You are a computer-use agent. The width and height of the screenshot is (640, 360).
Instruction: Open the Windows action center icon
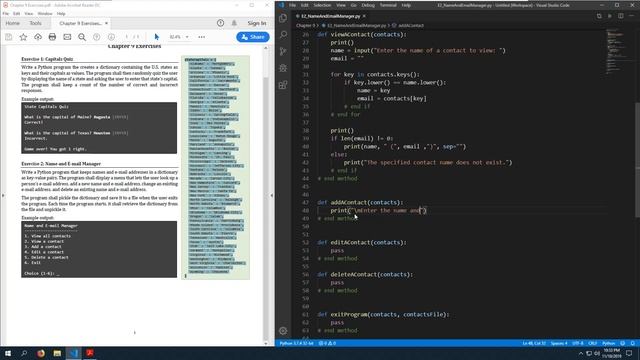[x=629, y=353]
